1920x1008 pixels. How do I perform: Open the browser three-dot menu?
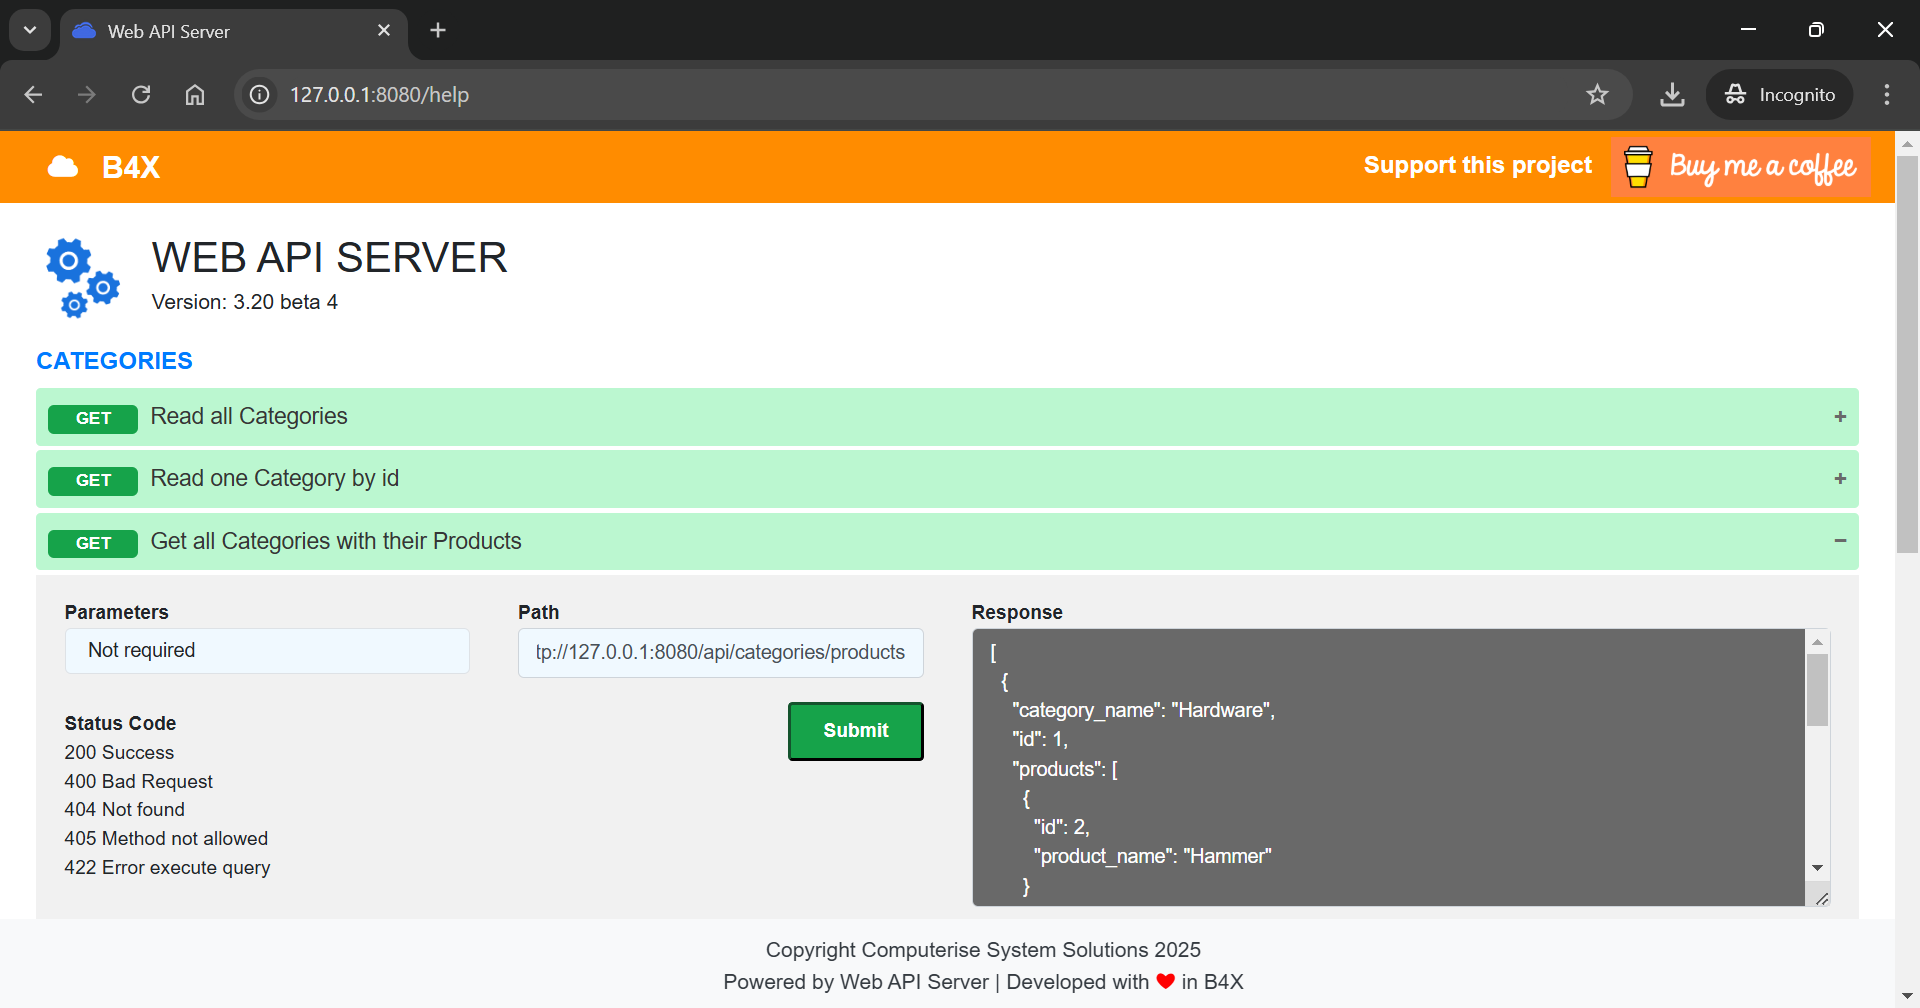pyautogui.click(x=1886, y=94)
